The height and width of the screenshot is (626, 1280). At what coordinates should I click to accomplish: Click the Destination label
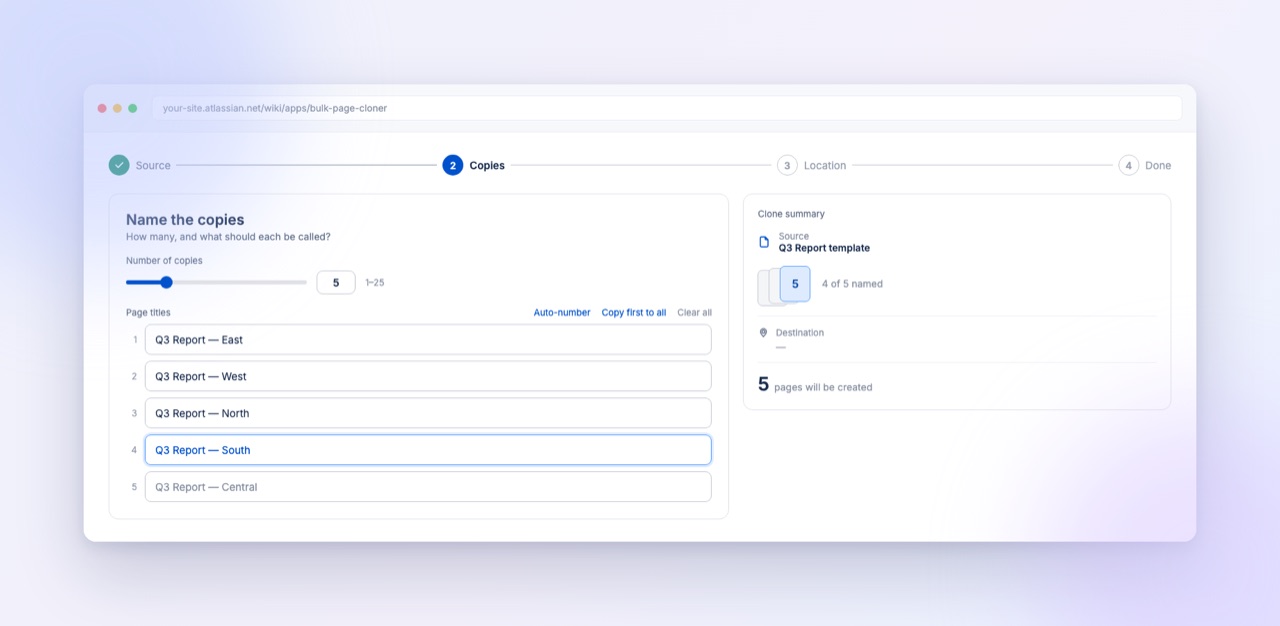tap(800, 333)
